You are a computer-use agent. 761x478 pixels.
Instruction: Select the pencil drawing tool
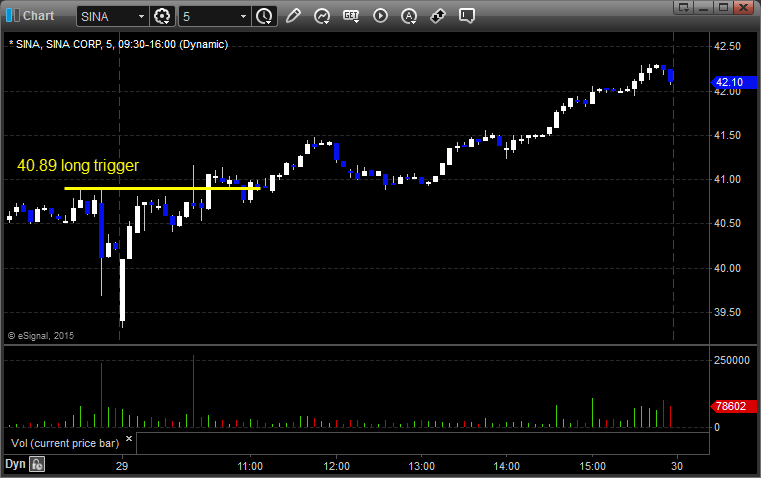293,16
